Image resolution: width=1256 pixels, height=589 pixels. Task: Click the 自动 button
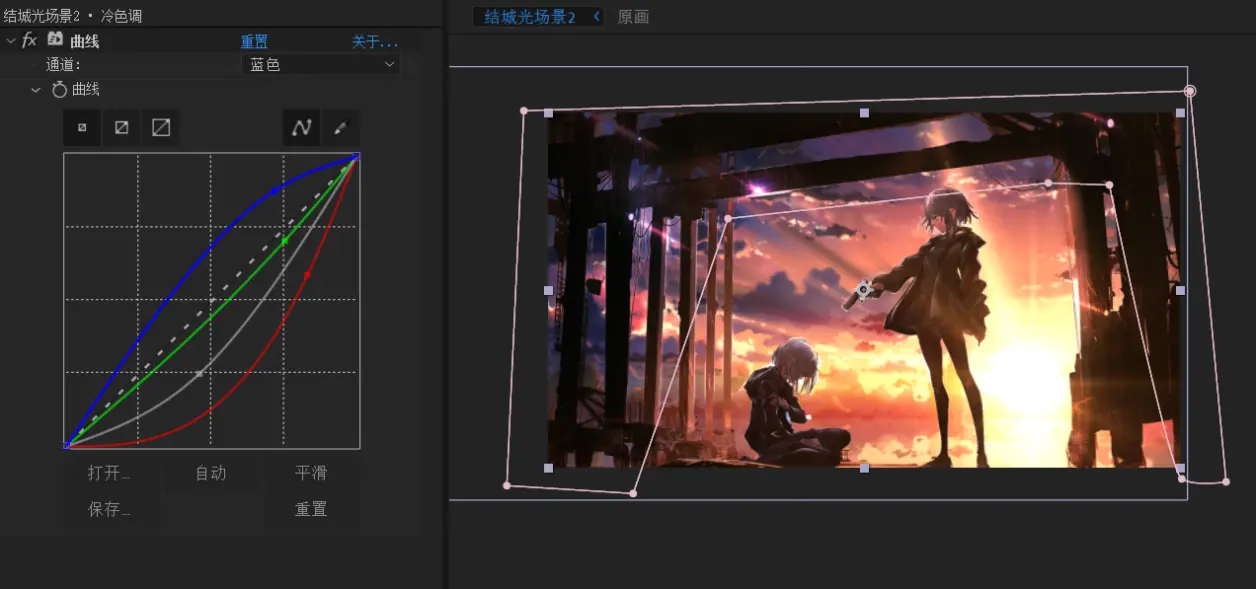(211, 473)
